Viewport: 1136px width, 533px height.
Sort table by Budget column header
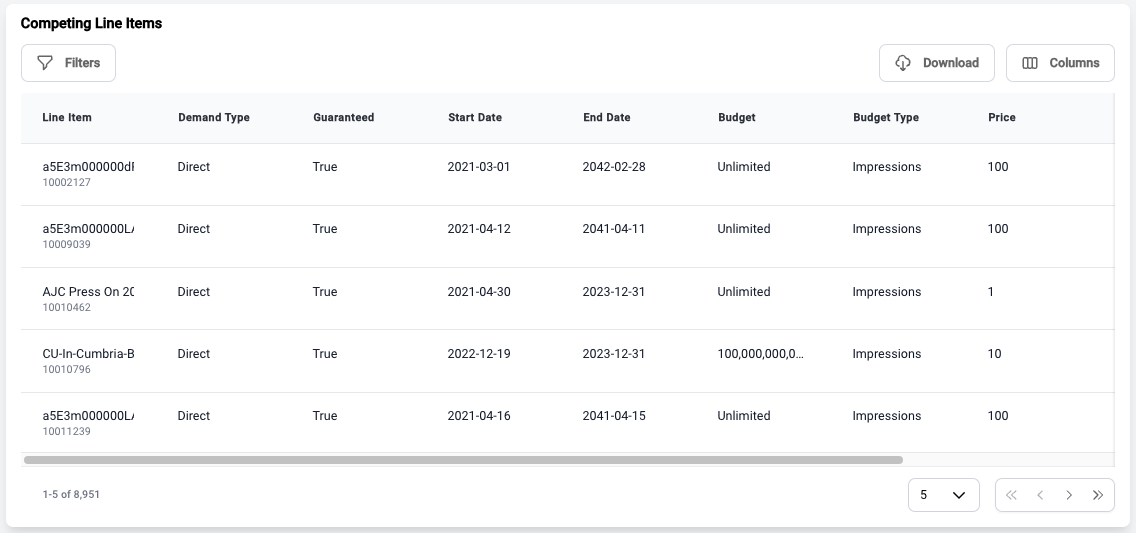point(737,118)
